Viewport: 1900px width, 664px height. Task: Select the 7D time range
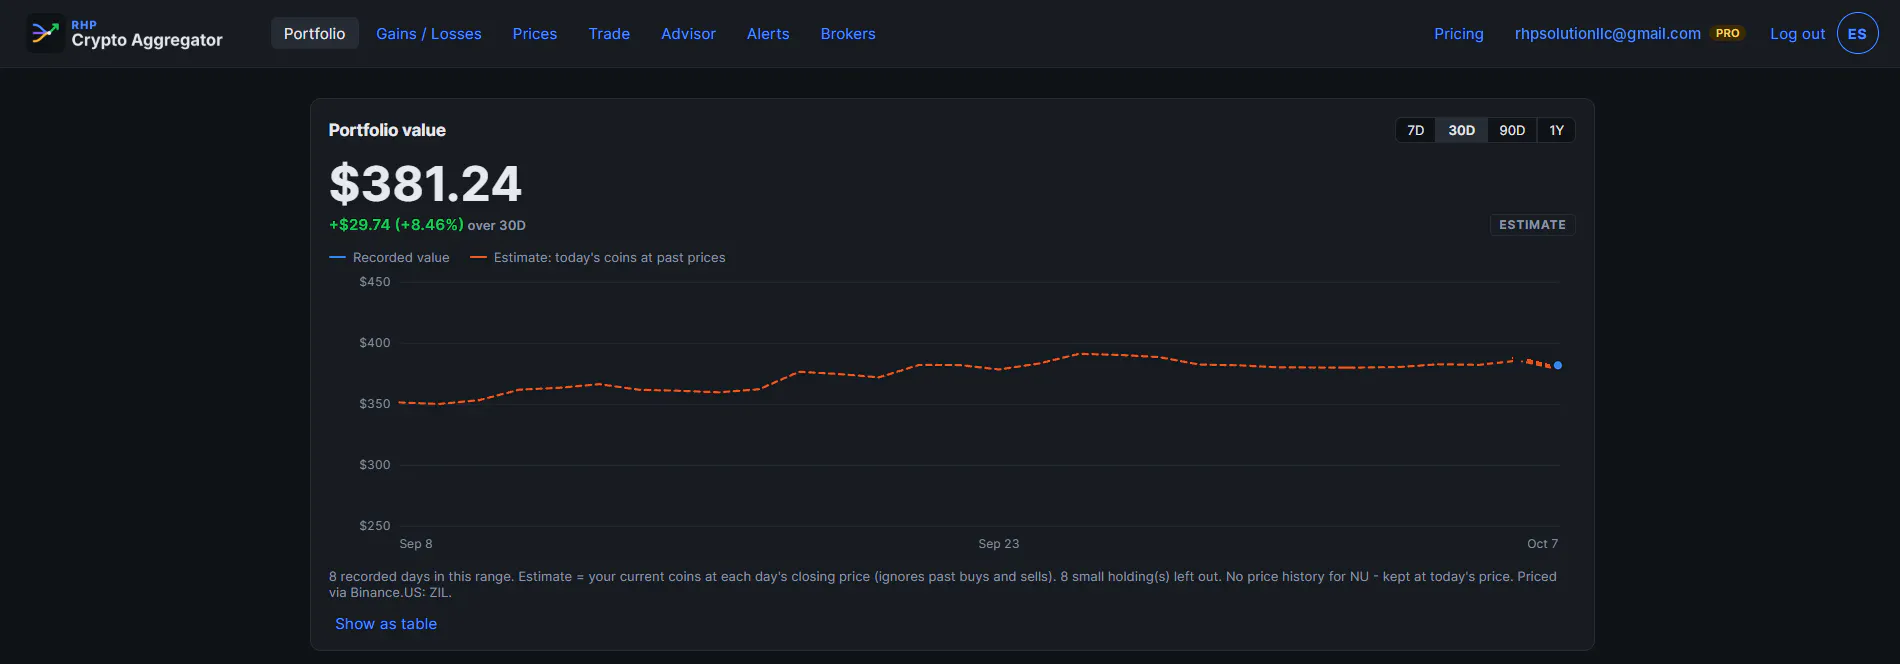(1415, 130)
